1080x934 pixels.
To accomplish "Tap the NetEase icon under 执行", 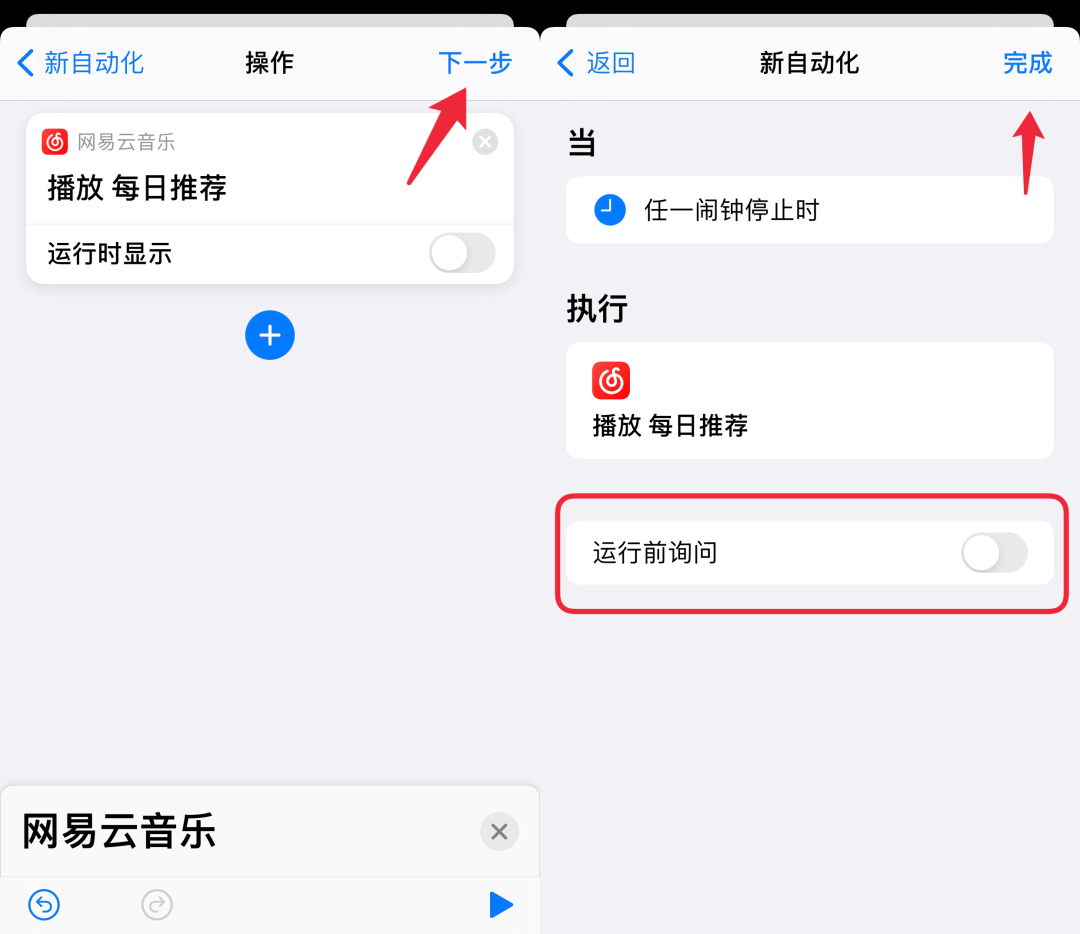I will (611, 380).
